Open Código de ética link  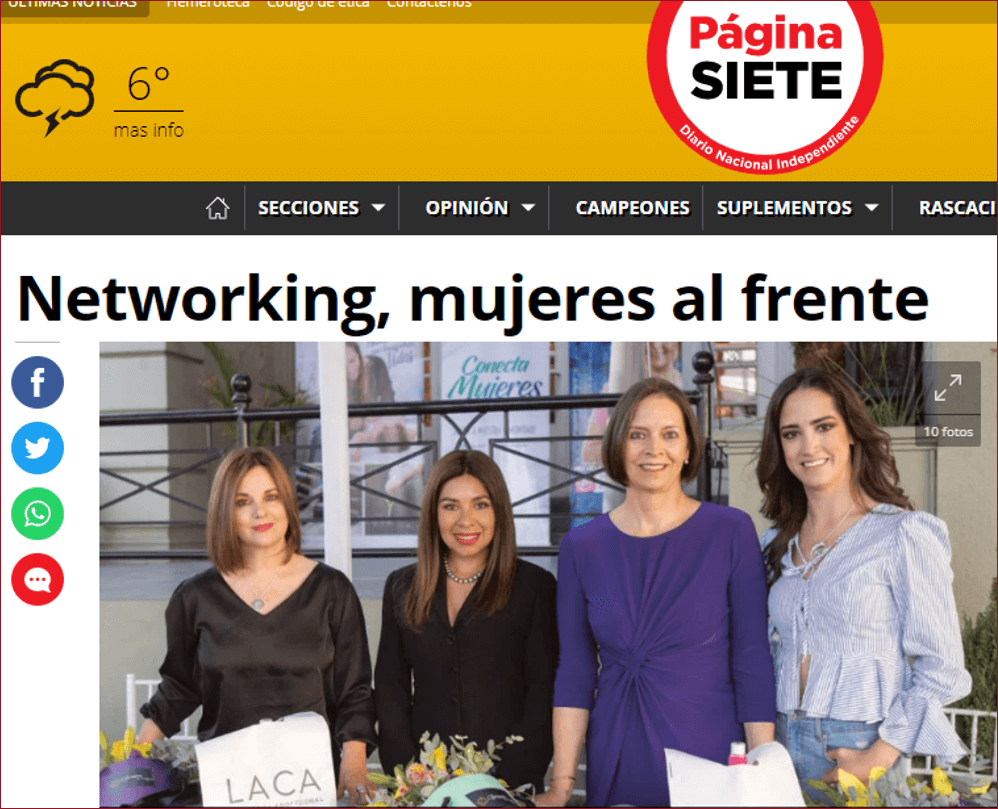pyautogui.click(x=318, y=4)
